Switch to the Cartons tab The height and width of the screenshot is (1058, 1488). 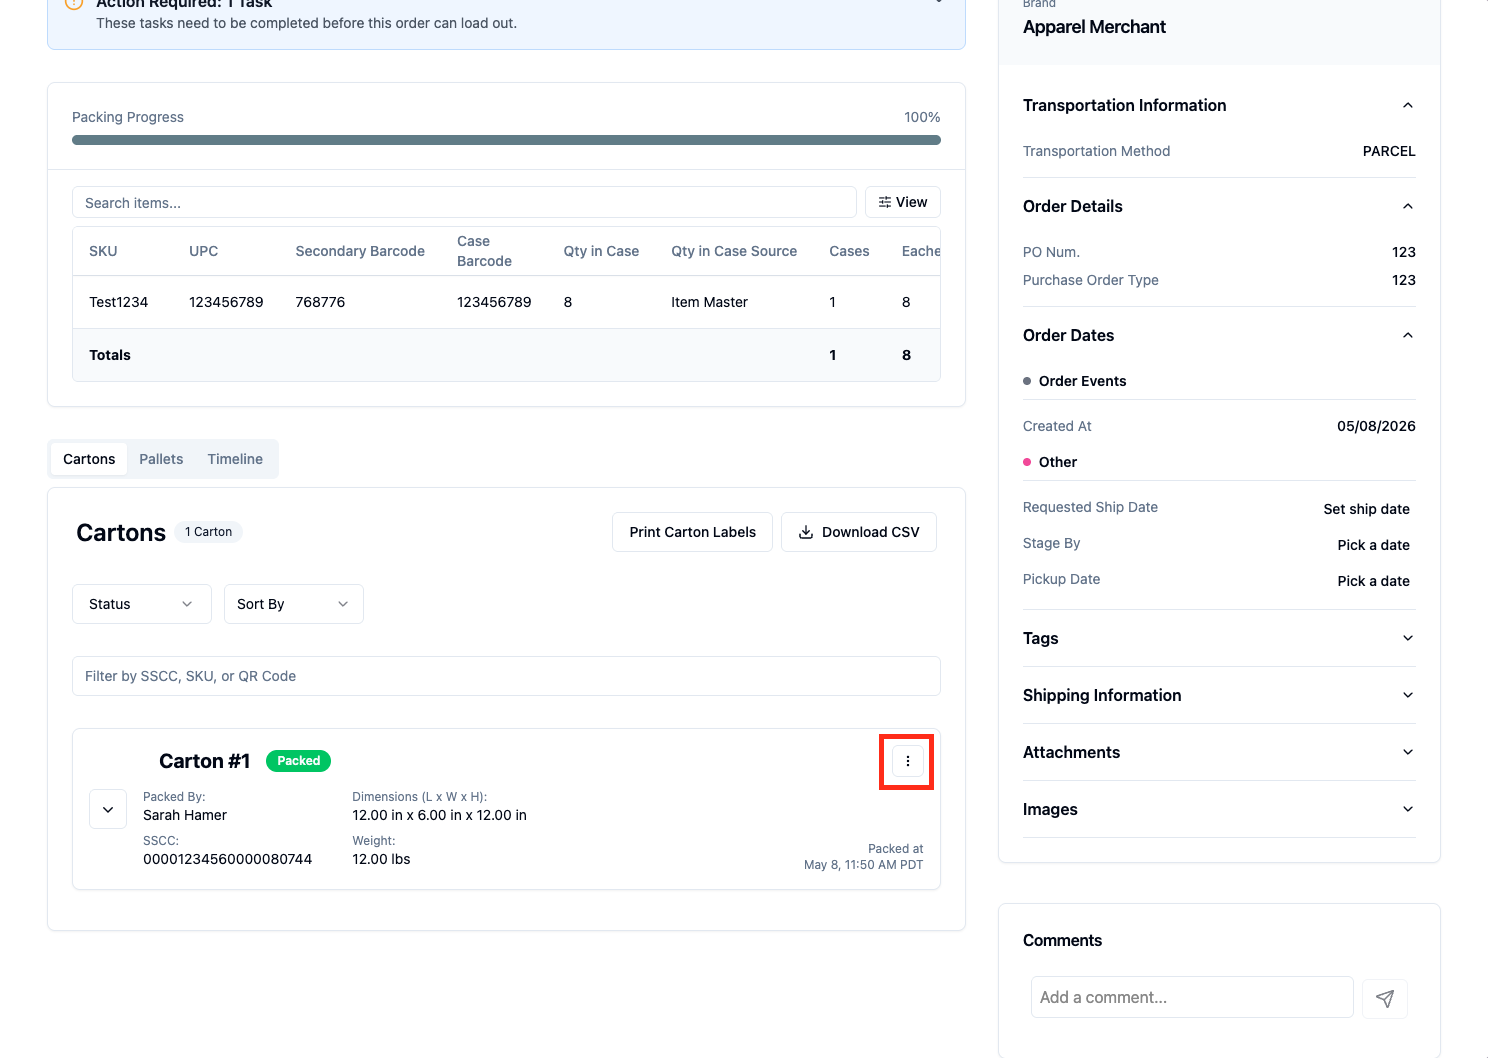(x=89, y=459)
